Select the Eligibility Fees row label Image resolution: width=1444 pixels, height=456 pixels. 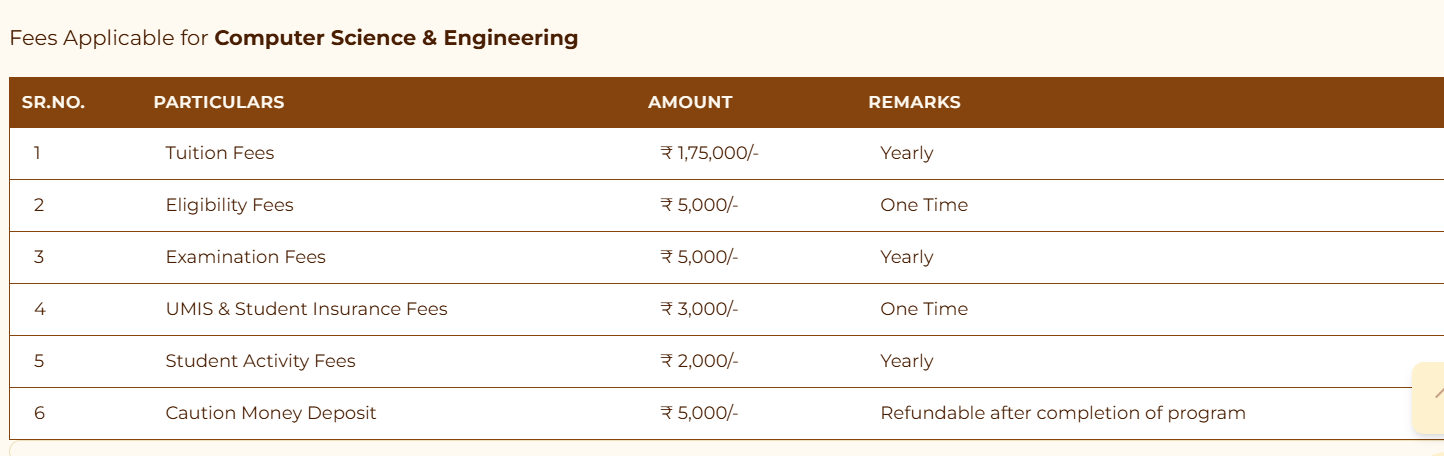(x=230, y=205)
